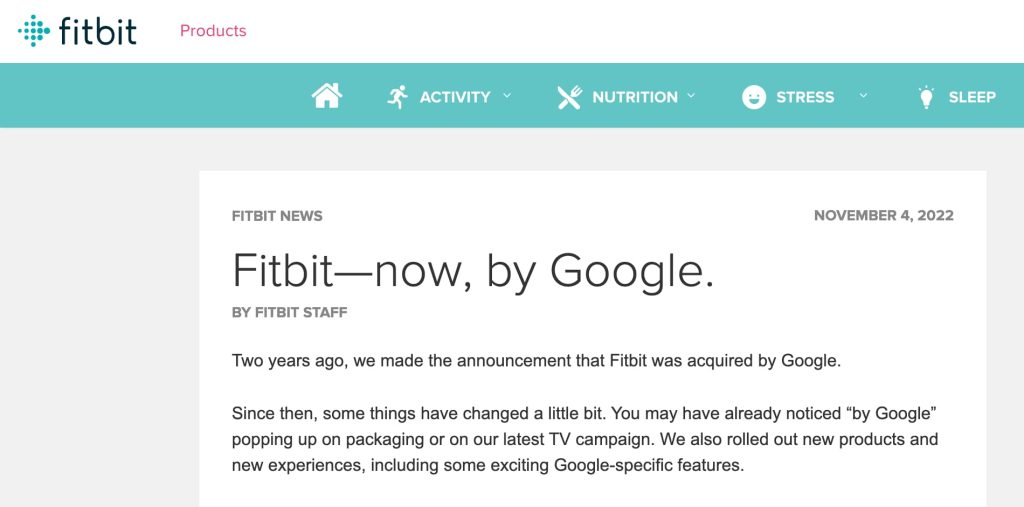Click the Fitbit News category link
Screen dimensions: 1024x507
coord(277,216)
